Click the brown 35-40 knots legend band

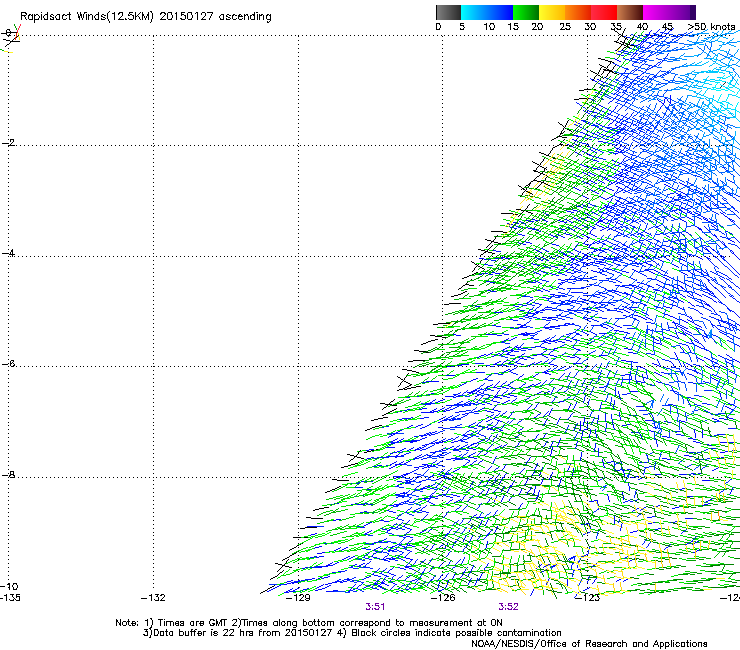(630, 12)
